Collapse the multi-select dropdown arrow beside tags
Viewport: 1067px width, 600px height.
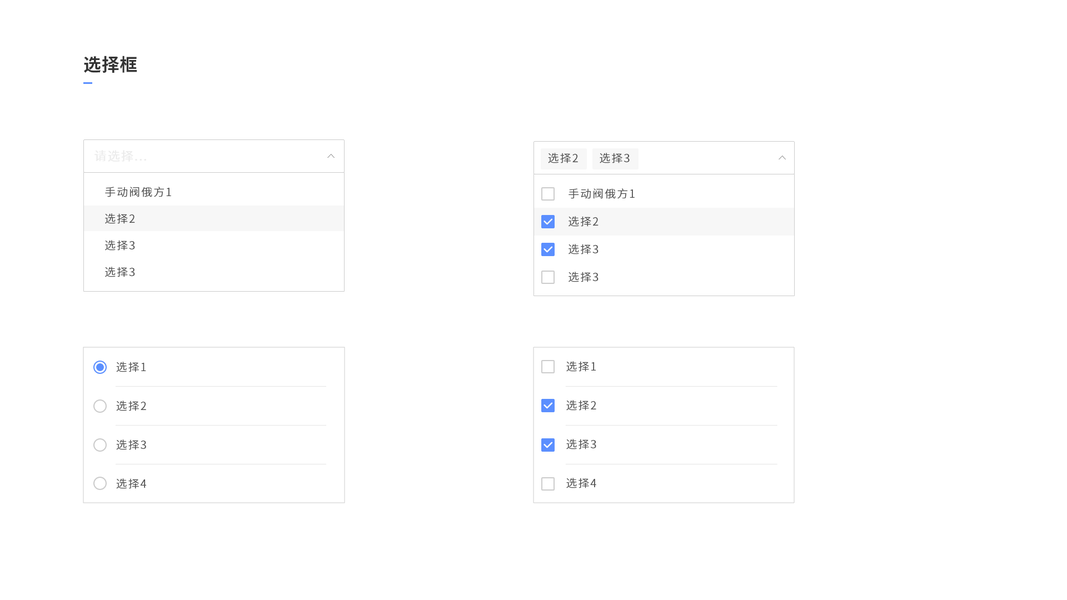782,158
